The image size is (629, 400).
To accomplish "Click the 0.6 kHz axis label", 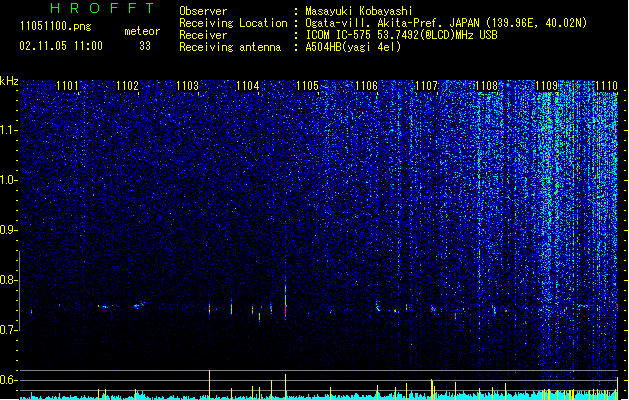I will point(9,380).
